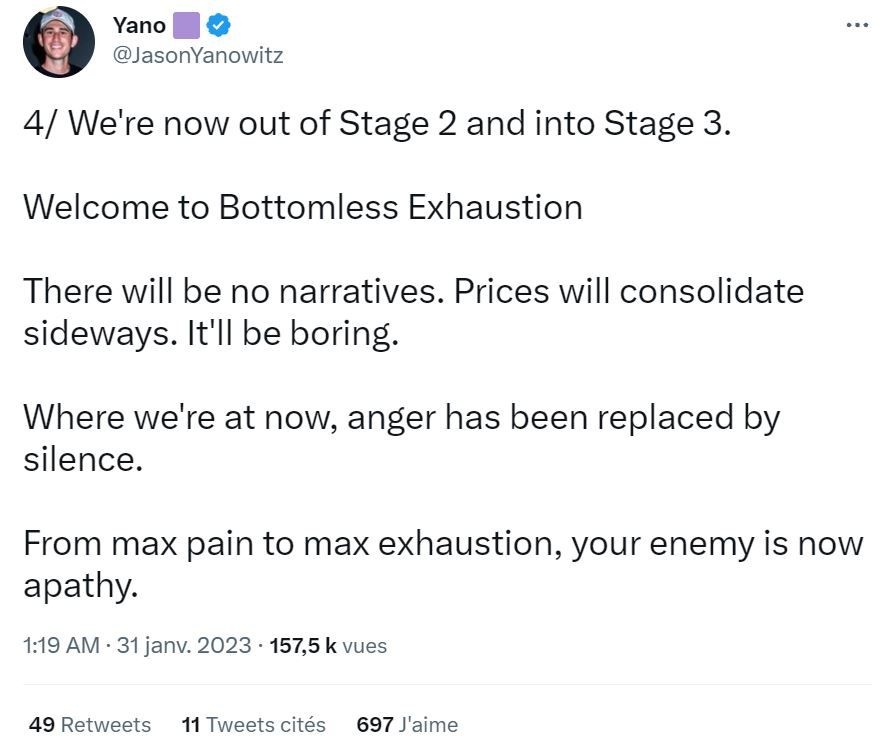
Task: Click the display name "Yano"
Action: tap(139, 26)
